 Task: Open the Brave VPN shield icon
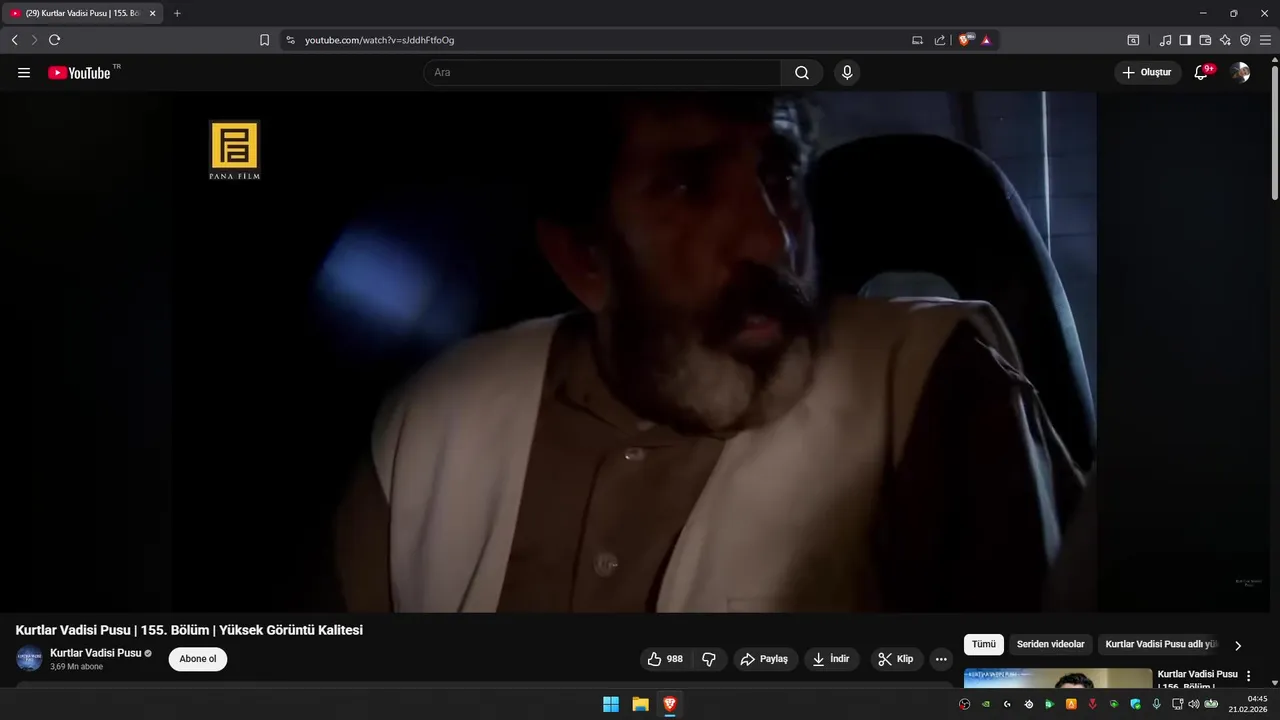click(x=1245, y=40)
